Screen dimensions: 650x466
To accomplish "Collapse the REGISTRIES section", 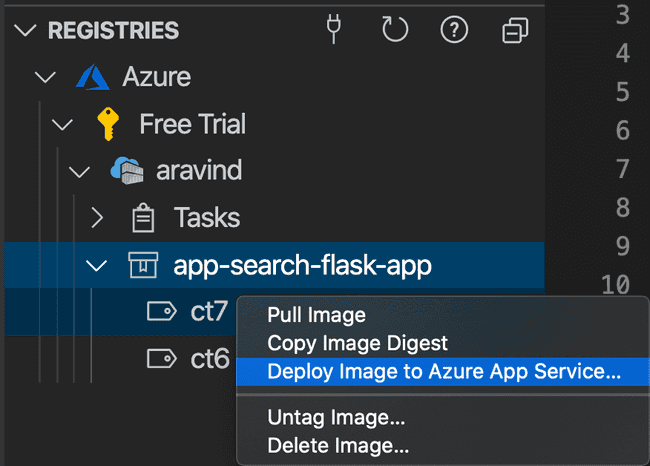I will 26,31.
